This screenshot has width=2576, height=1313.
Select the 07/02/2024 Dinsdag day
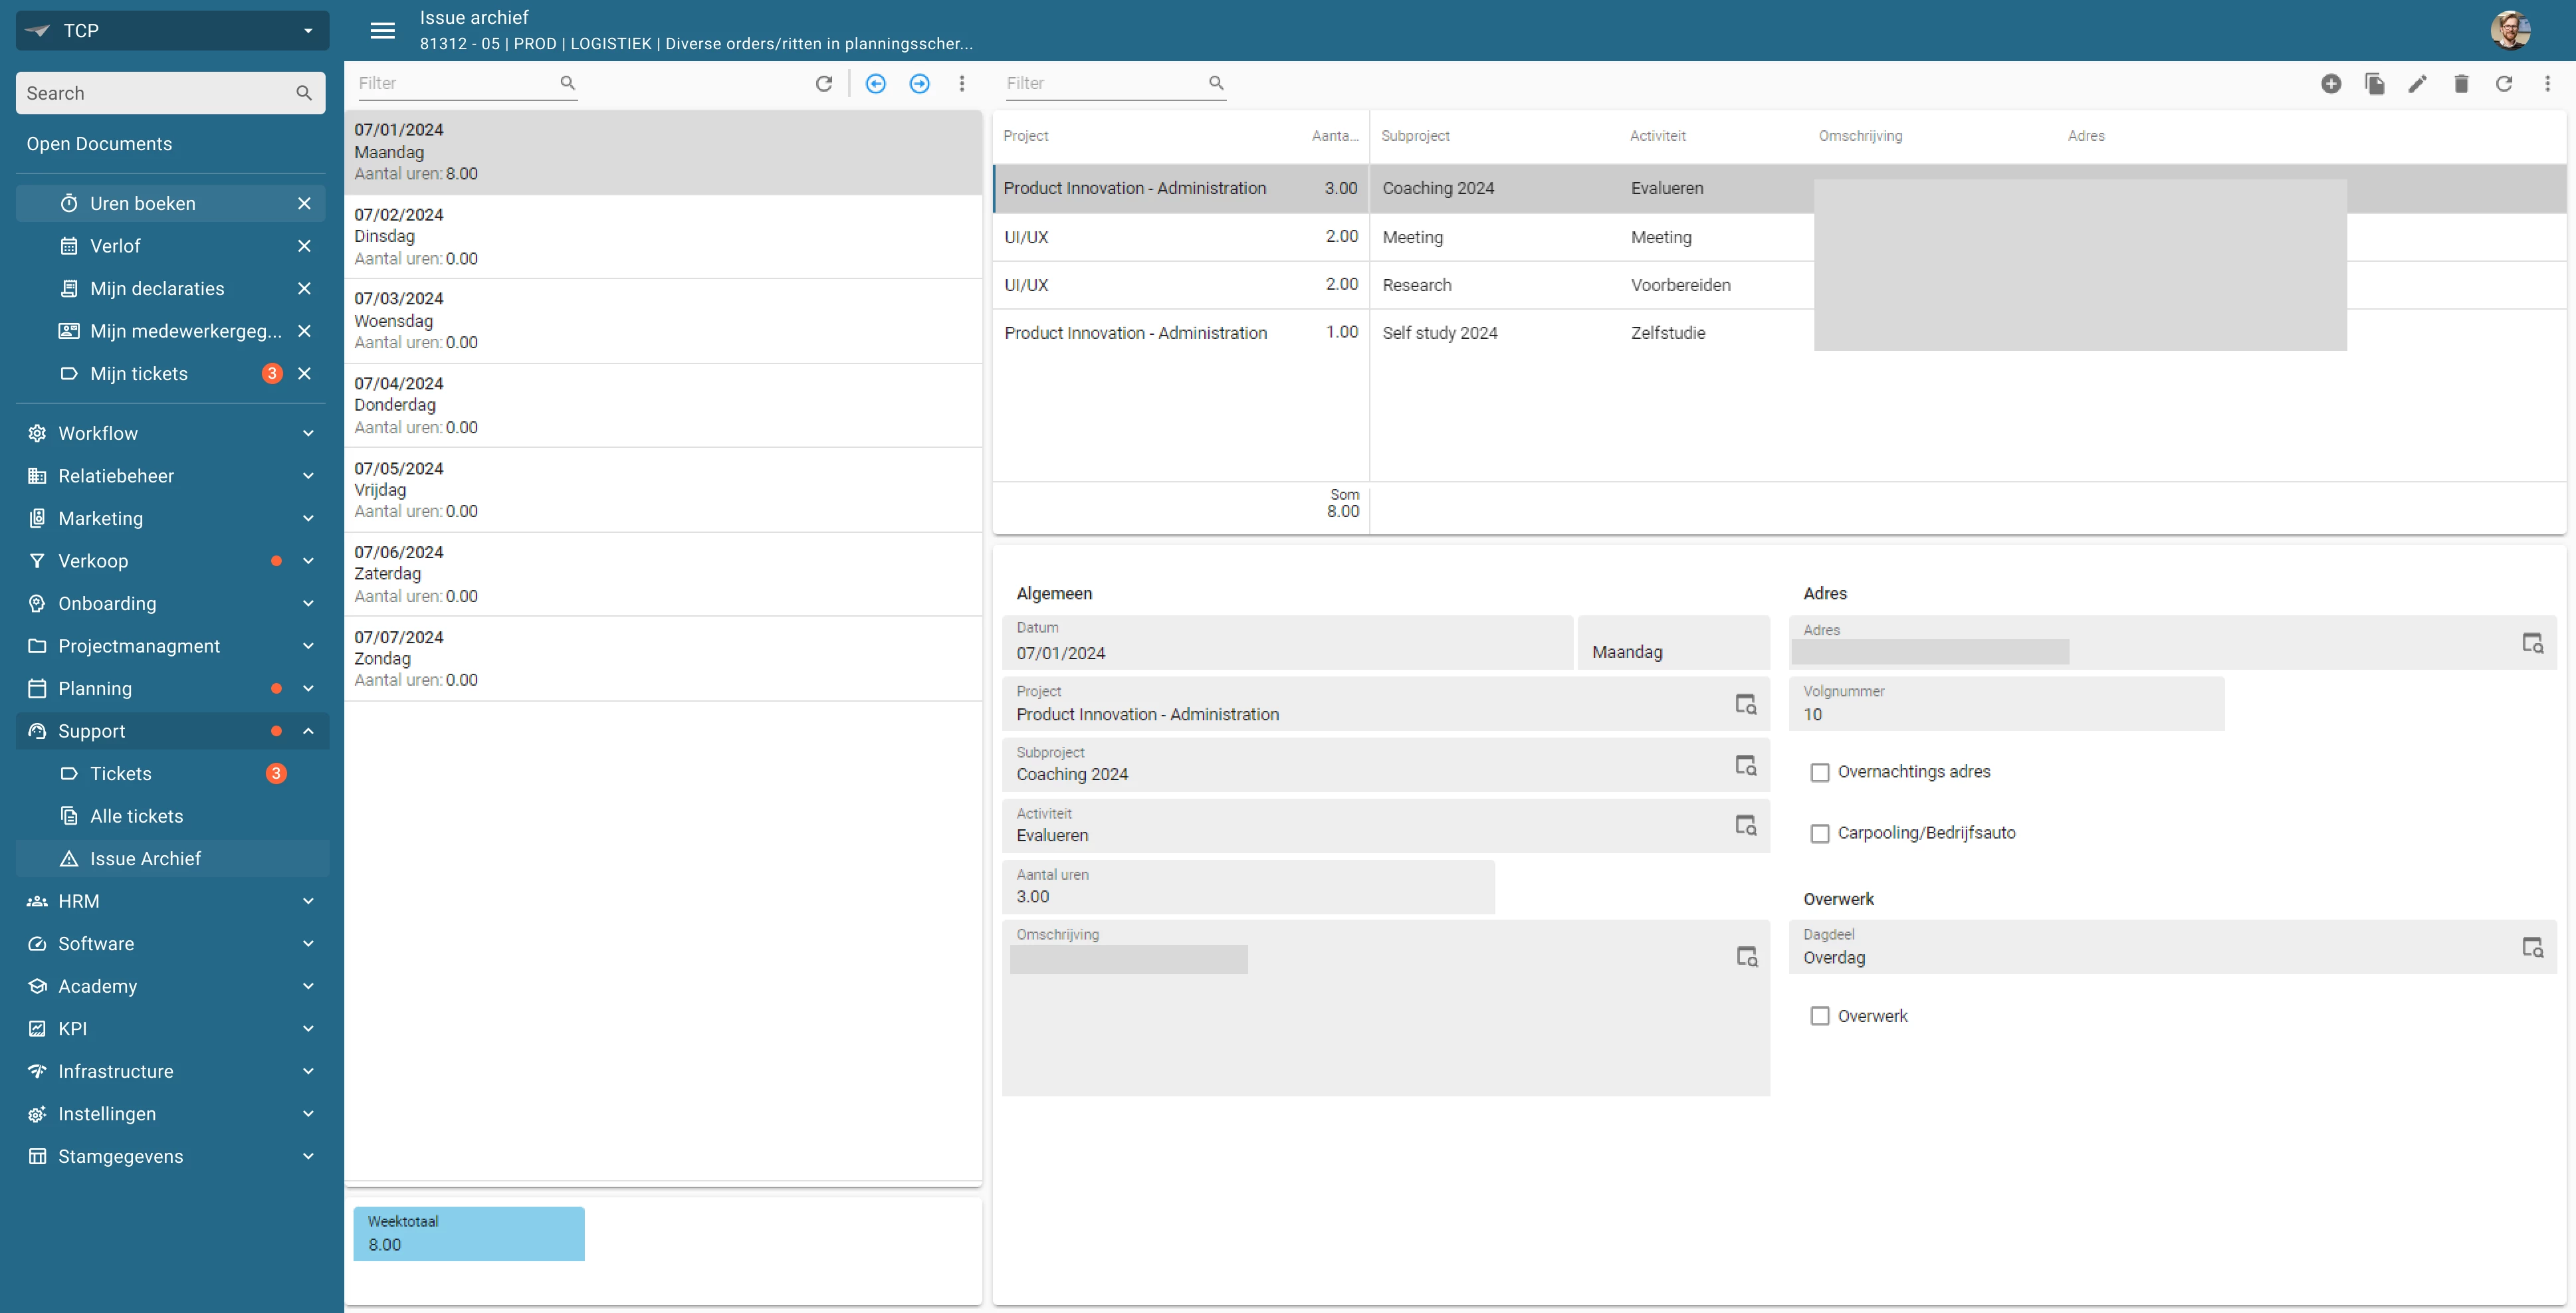pyautogui.click(x=663, y=236)
